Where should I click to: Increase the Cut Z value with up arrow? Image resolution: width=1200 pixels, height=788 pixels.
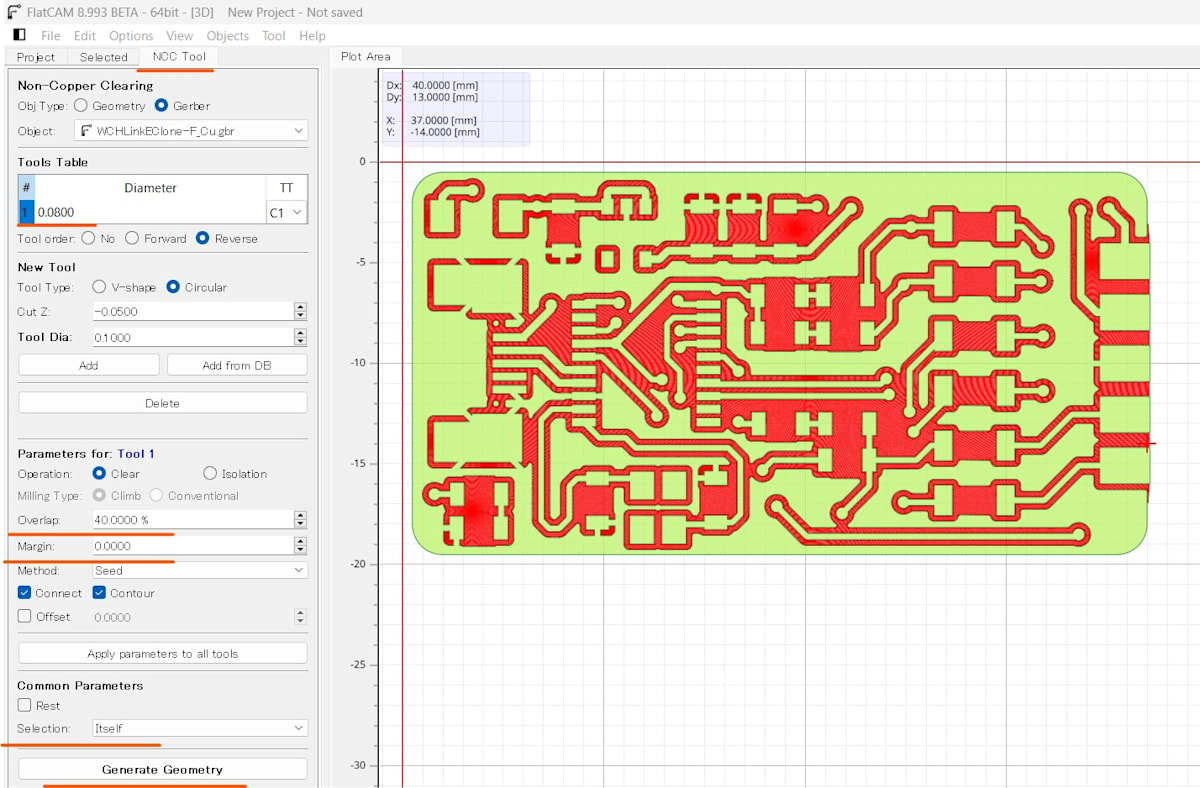300,307
